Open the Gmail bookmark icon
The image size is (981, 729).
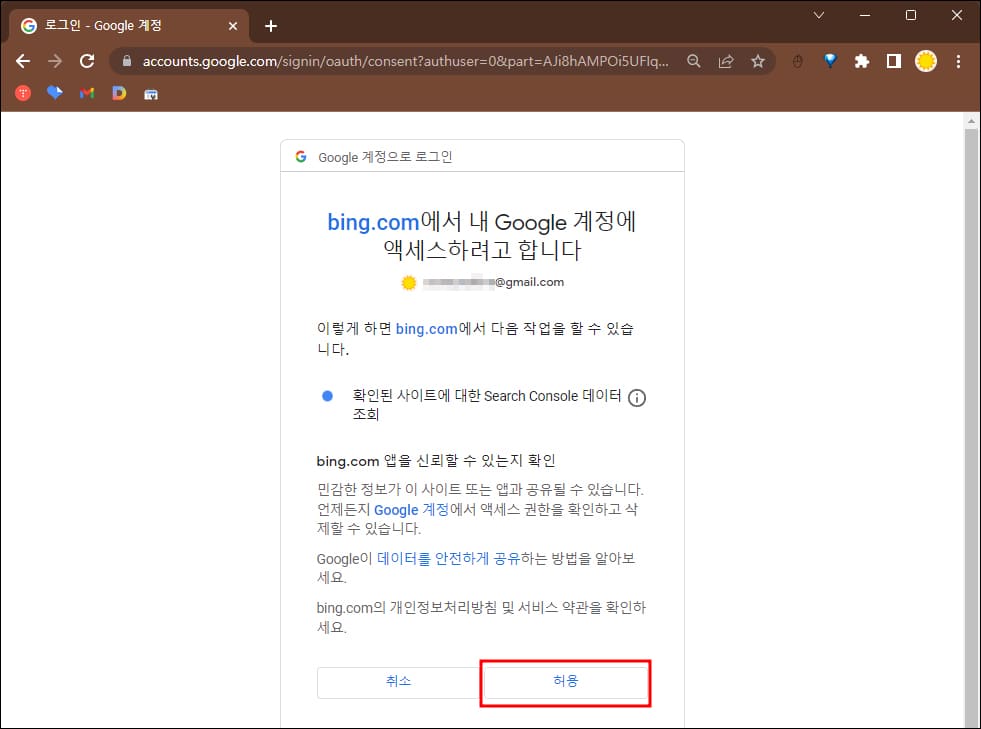coord(87,93)
